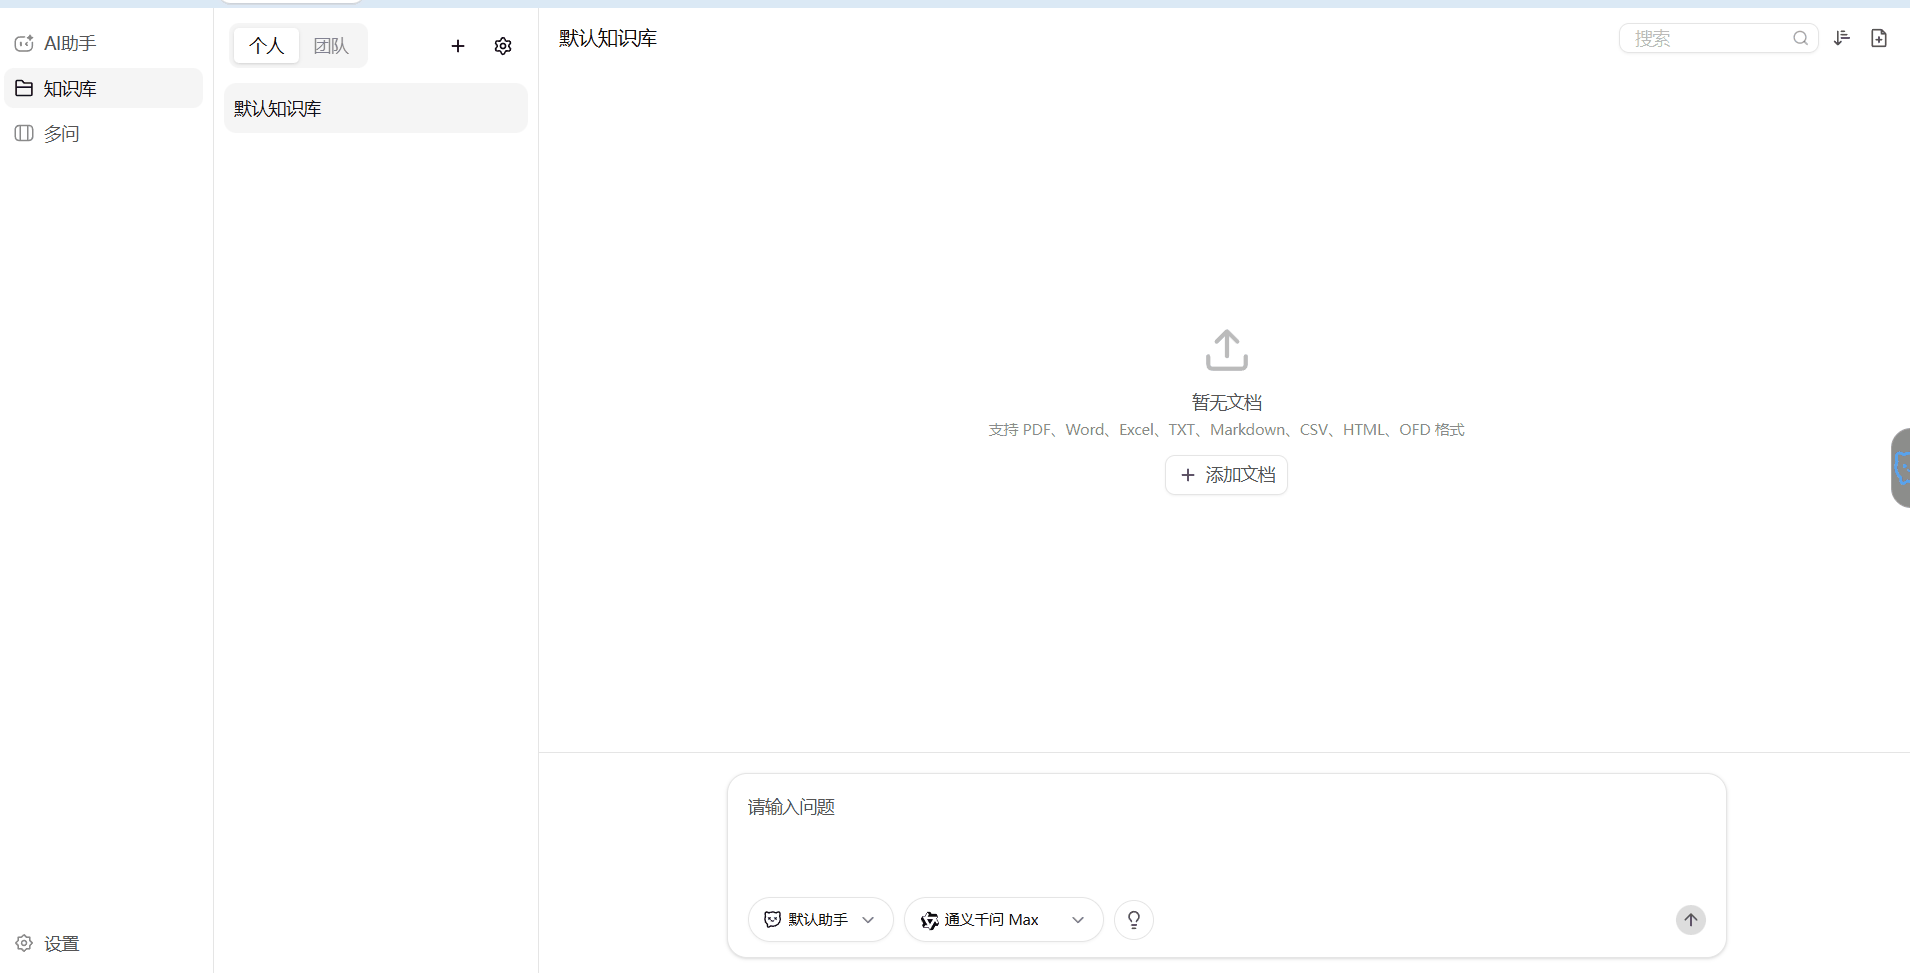Switch to the 团队 team tab
Viewport: 1910px width, 973px height.
(331, 45)
